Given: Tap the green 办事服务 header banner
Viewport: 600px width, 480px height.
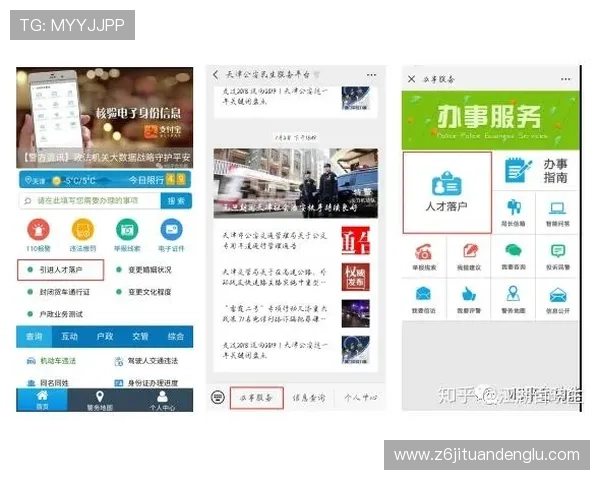Looking at the screenshot, I should 490,120.
